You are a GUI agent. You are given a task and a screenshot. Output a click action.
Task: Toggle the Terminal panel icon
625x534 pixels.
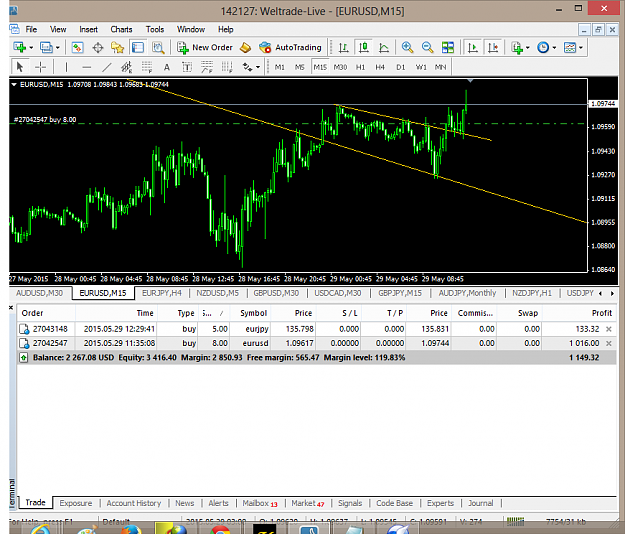(138, 47)
